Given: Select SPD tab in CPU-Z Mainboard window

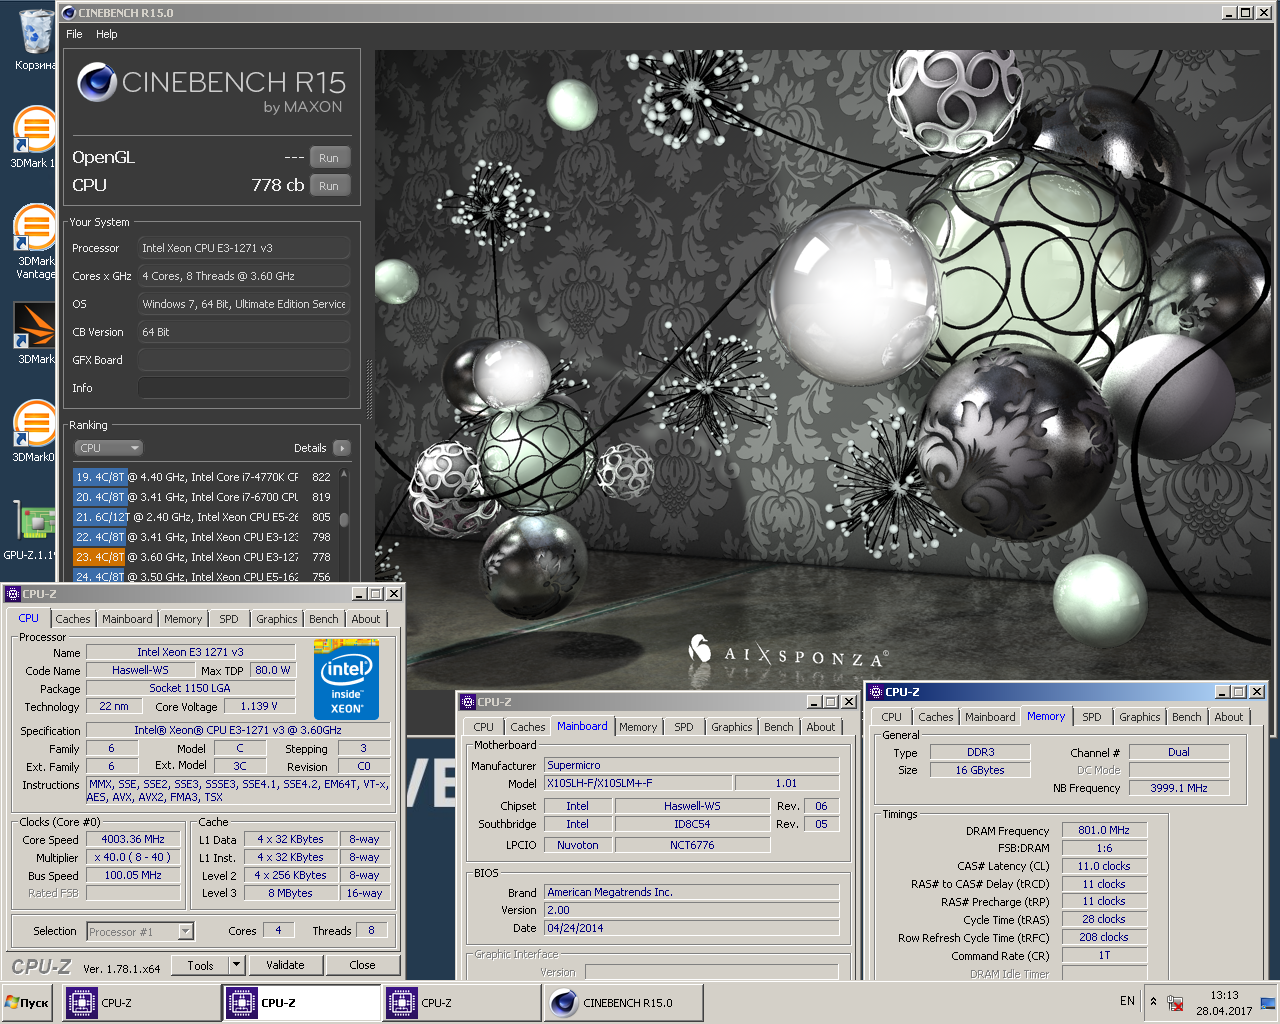Looking at the screenshot, I should tap(684, 727).
